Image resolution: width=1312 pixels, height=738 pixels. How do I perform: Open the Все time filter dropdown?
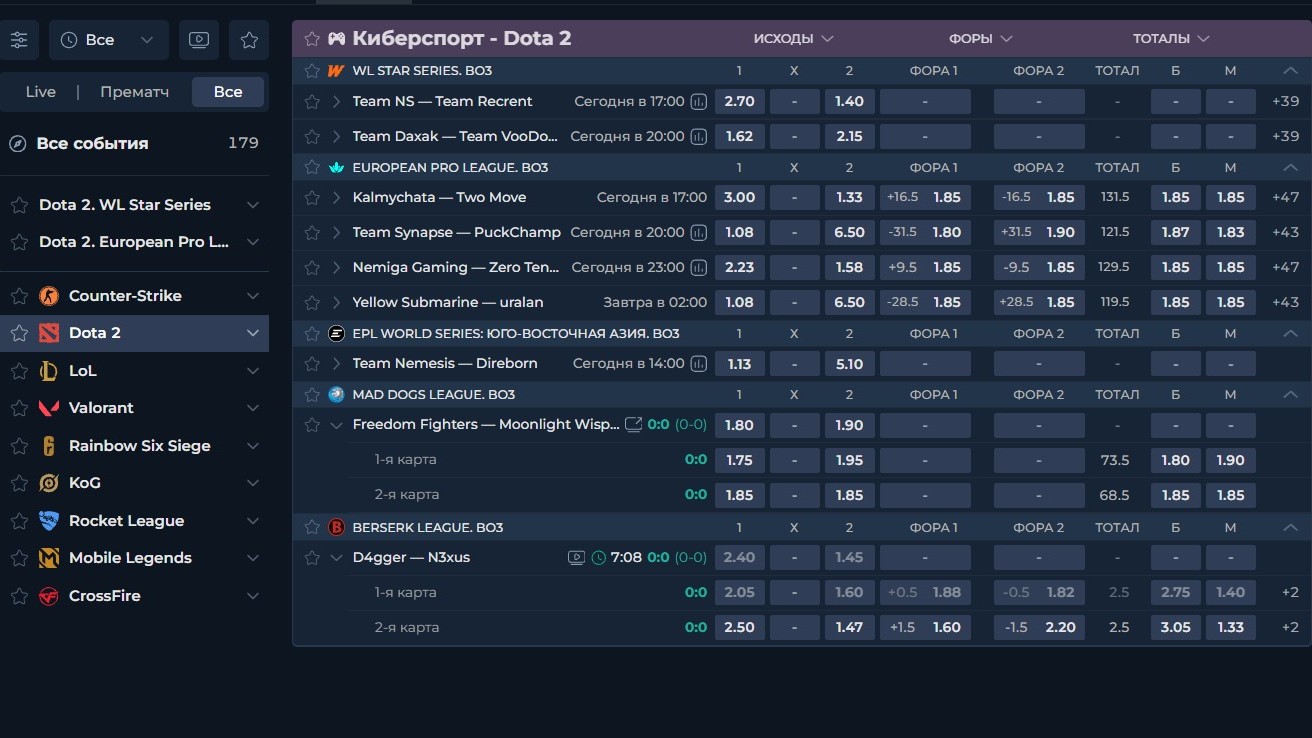click(x=108, y=40)
